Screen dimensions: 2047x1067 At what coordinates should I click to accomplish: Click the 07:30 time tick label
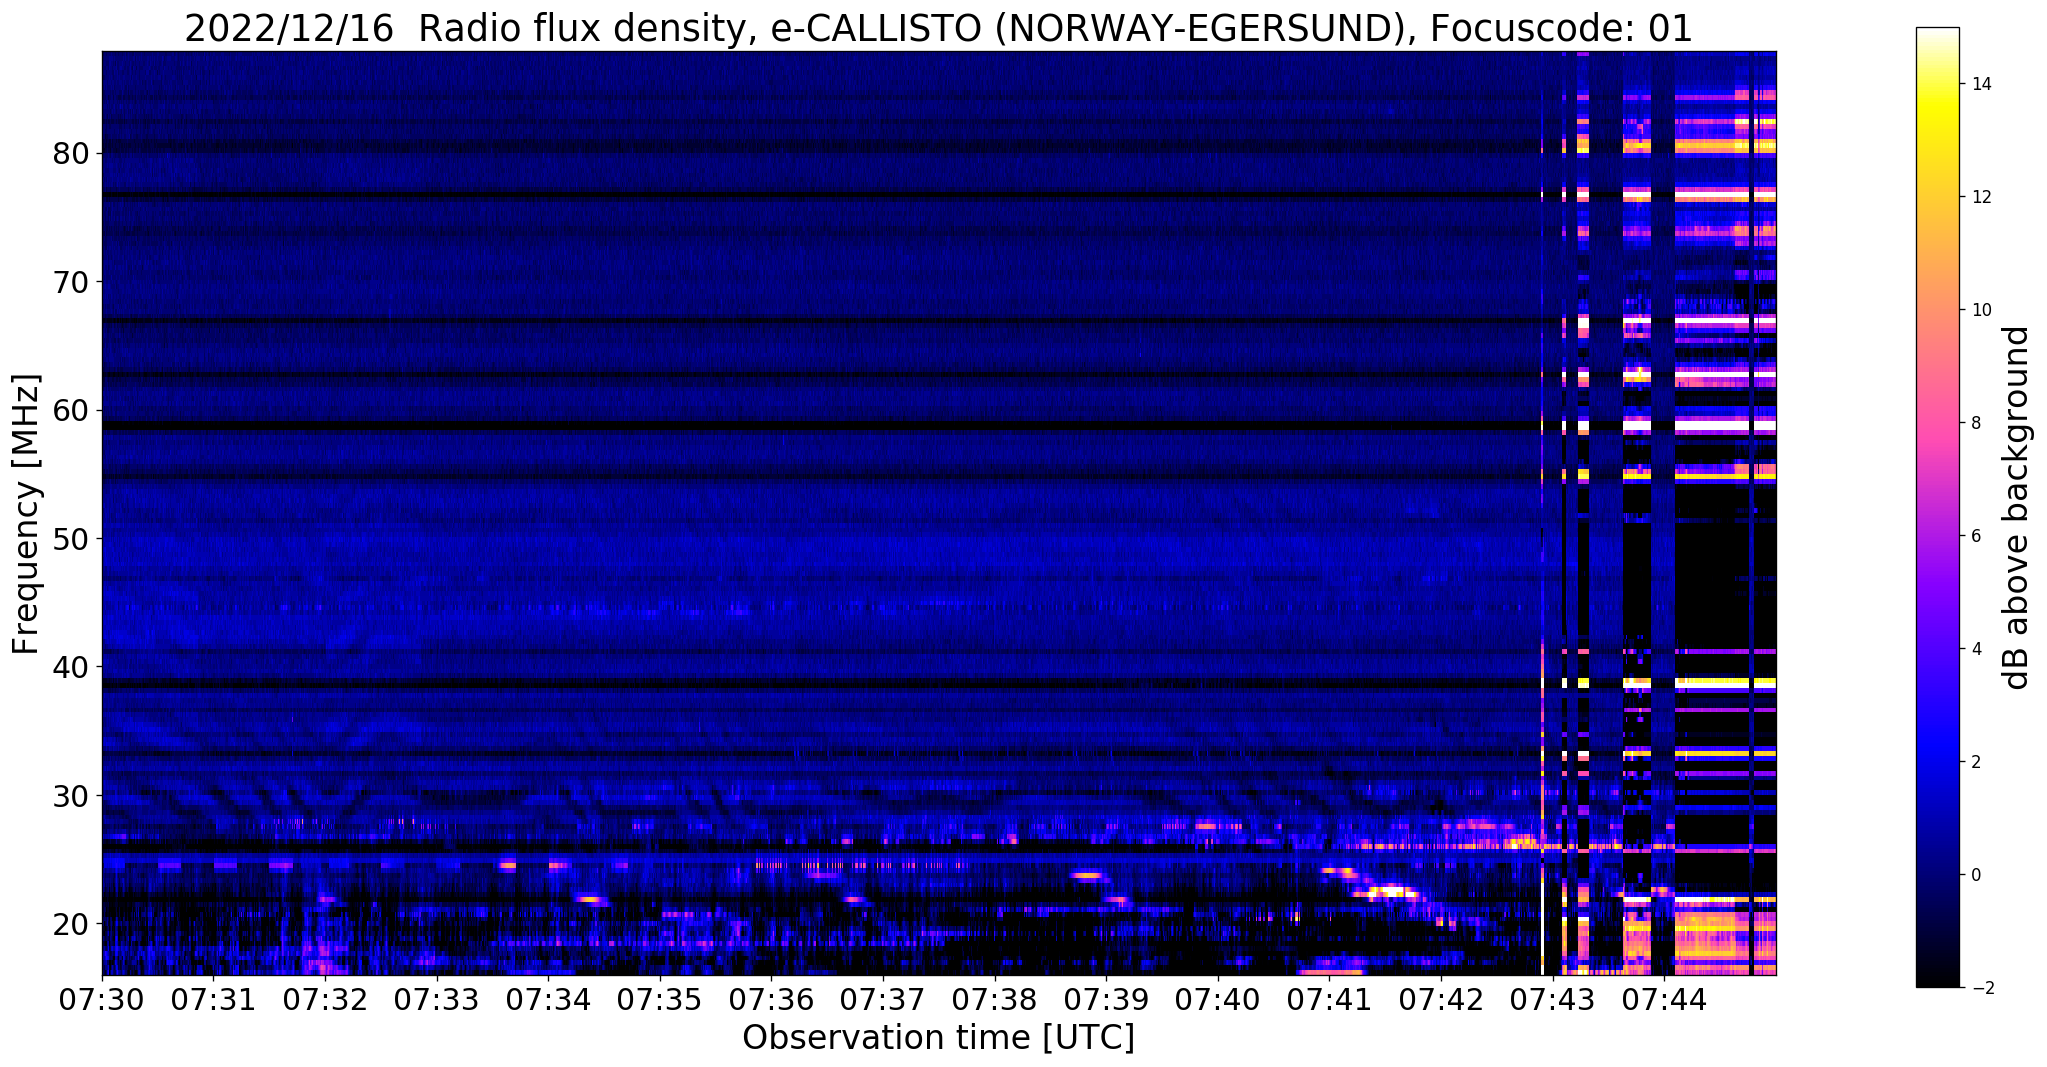tap(102, 999)
